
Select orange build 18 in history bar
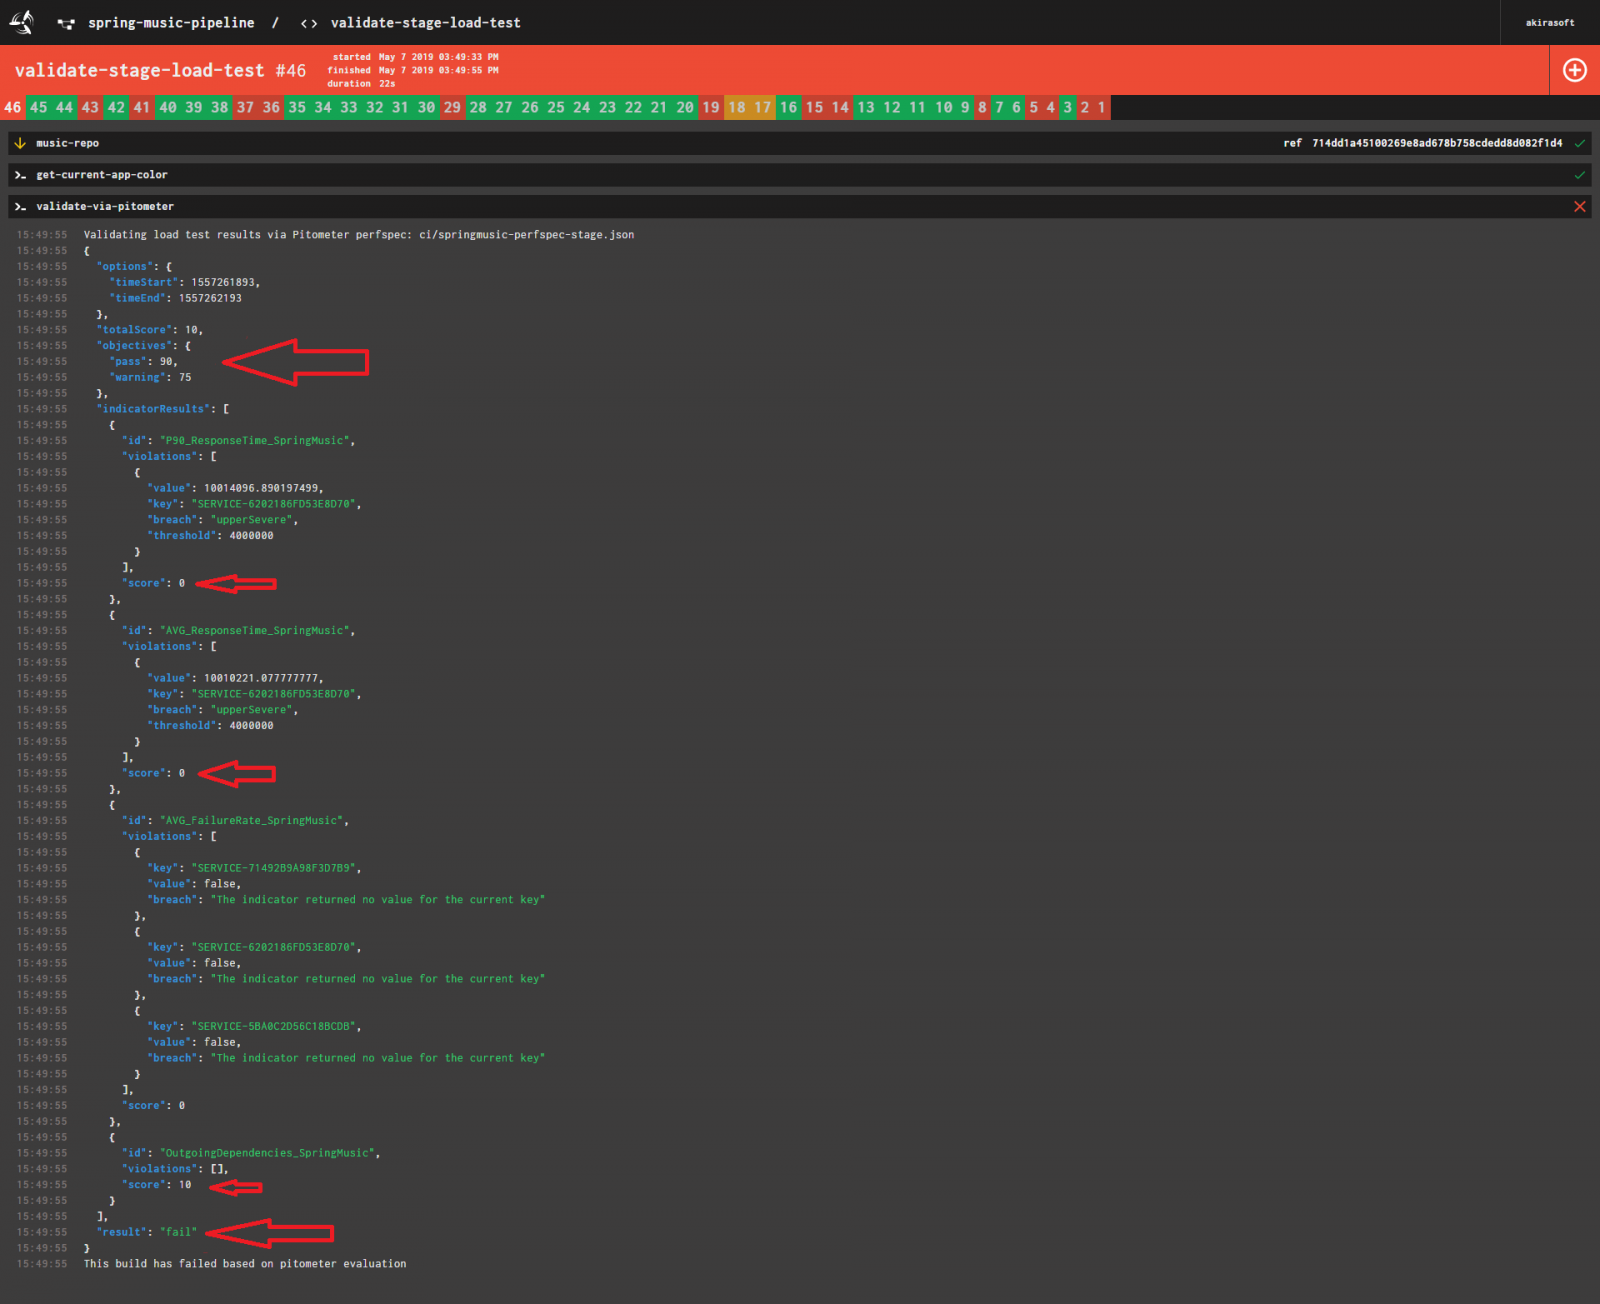[x=737, y=107]
